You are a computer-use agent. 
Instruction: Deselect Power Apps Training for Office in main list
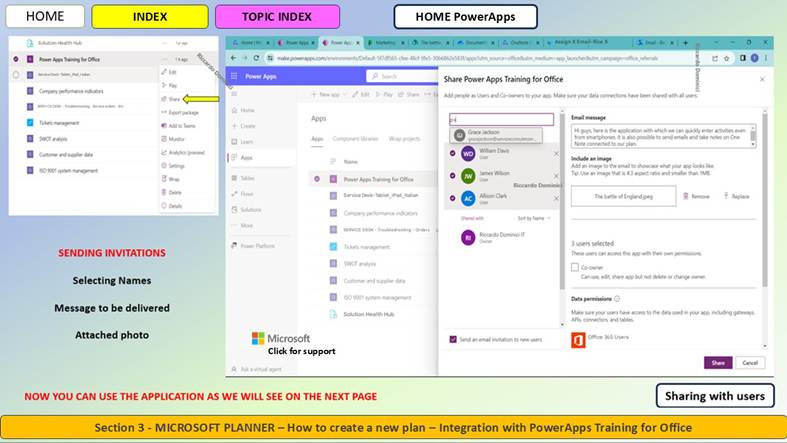pyautogui.click(x=317, y=179)
